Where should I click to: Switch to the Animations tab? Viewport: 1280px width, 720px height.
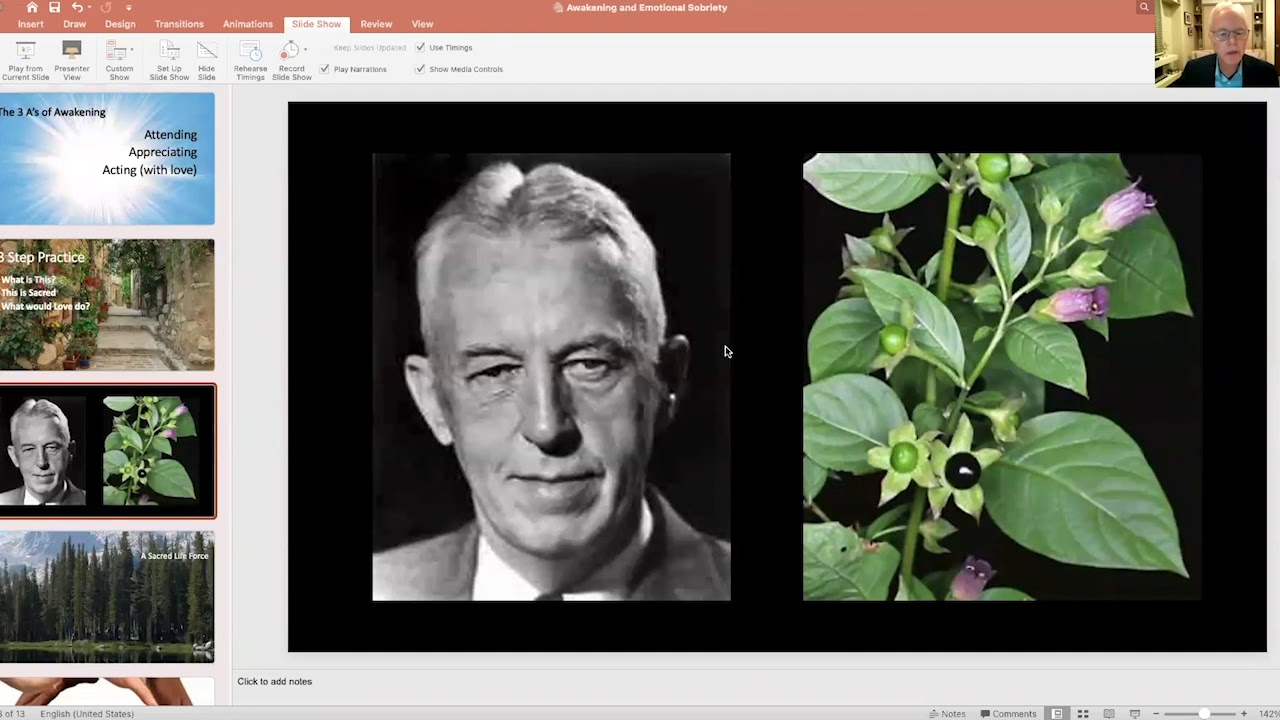tap(248, 24)
